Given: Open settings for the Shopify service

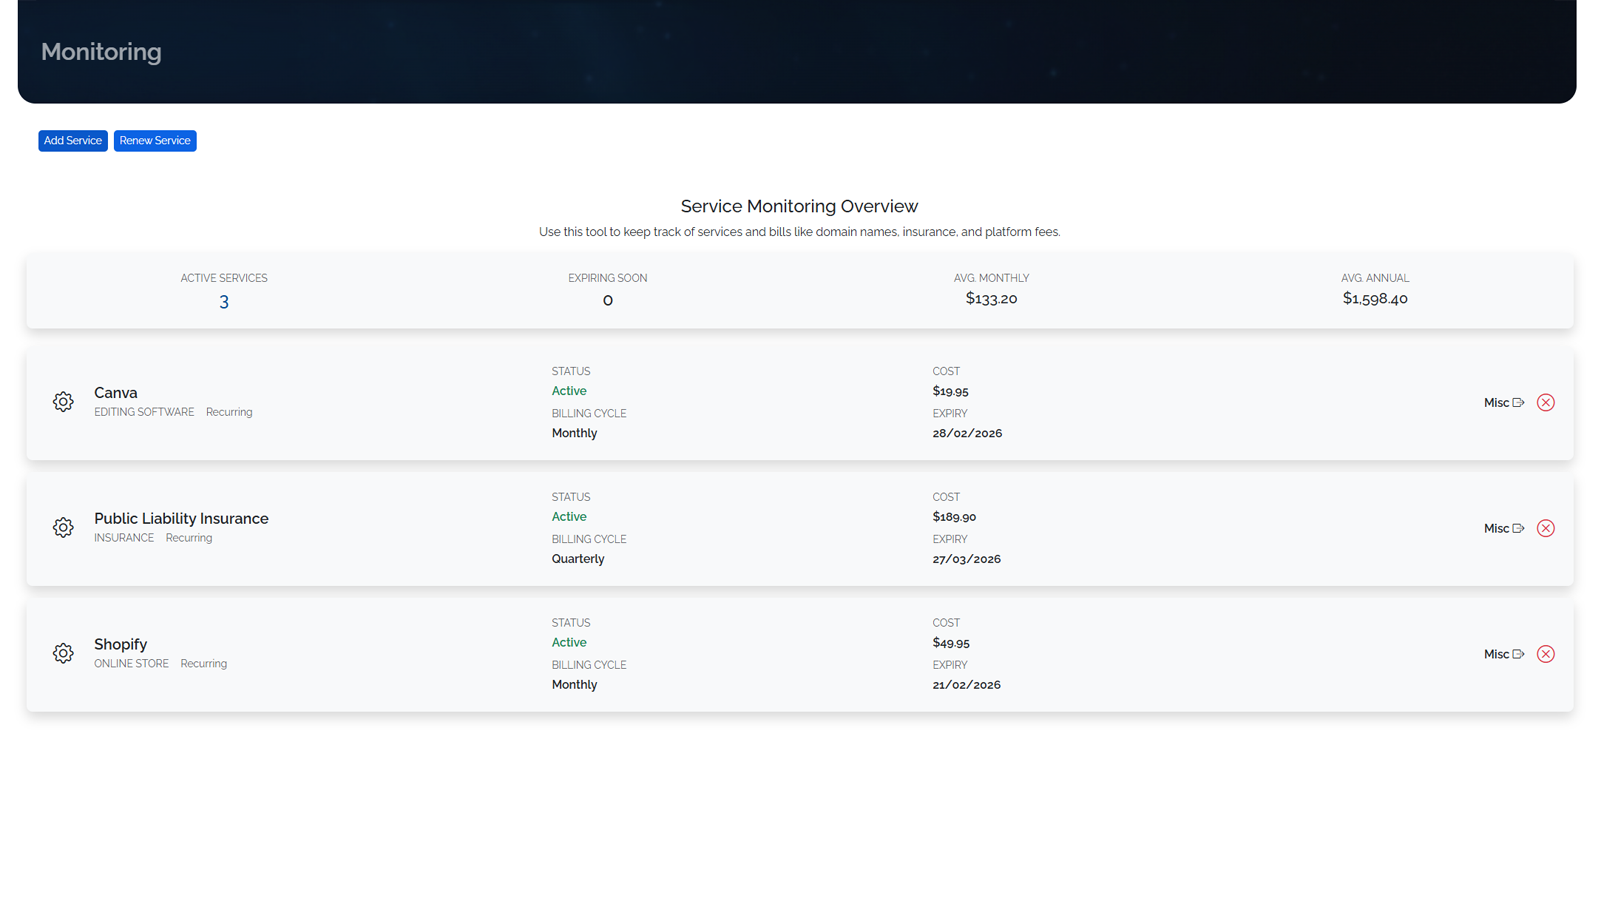Looking at the screenshot, I should (x=62, y=653).
